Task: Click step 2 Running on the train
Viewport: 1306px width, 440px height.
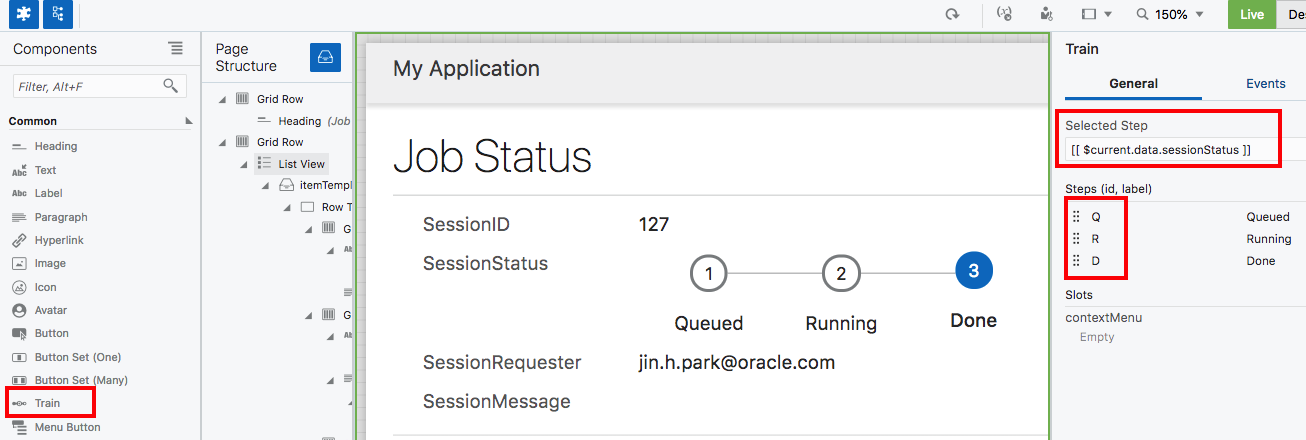Action: 841,273
